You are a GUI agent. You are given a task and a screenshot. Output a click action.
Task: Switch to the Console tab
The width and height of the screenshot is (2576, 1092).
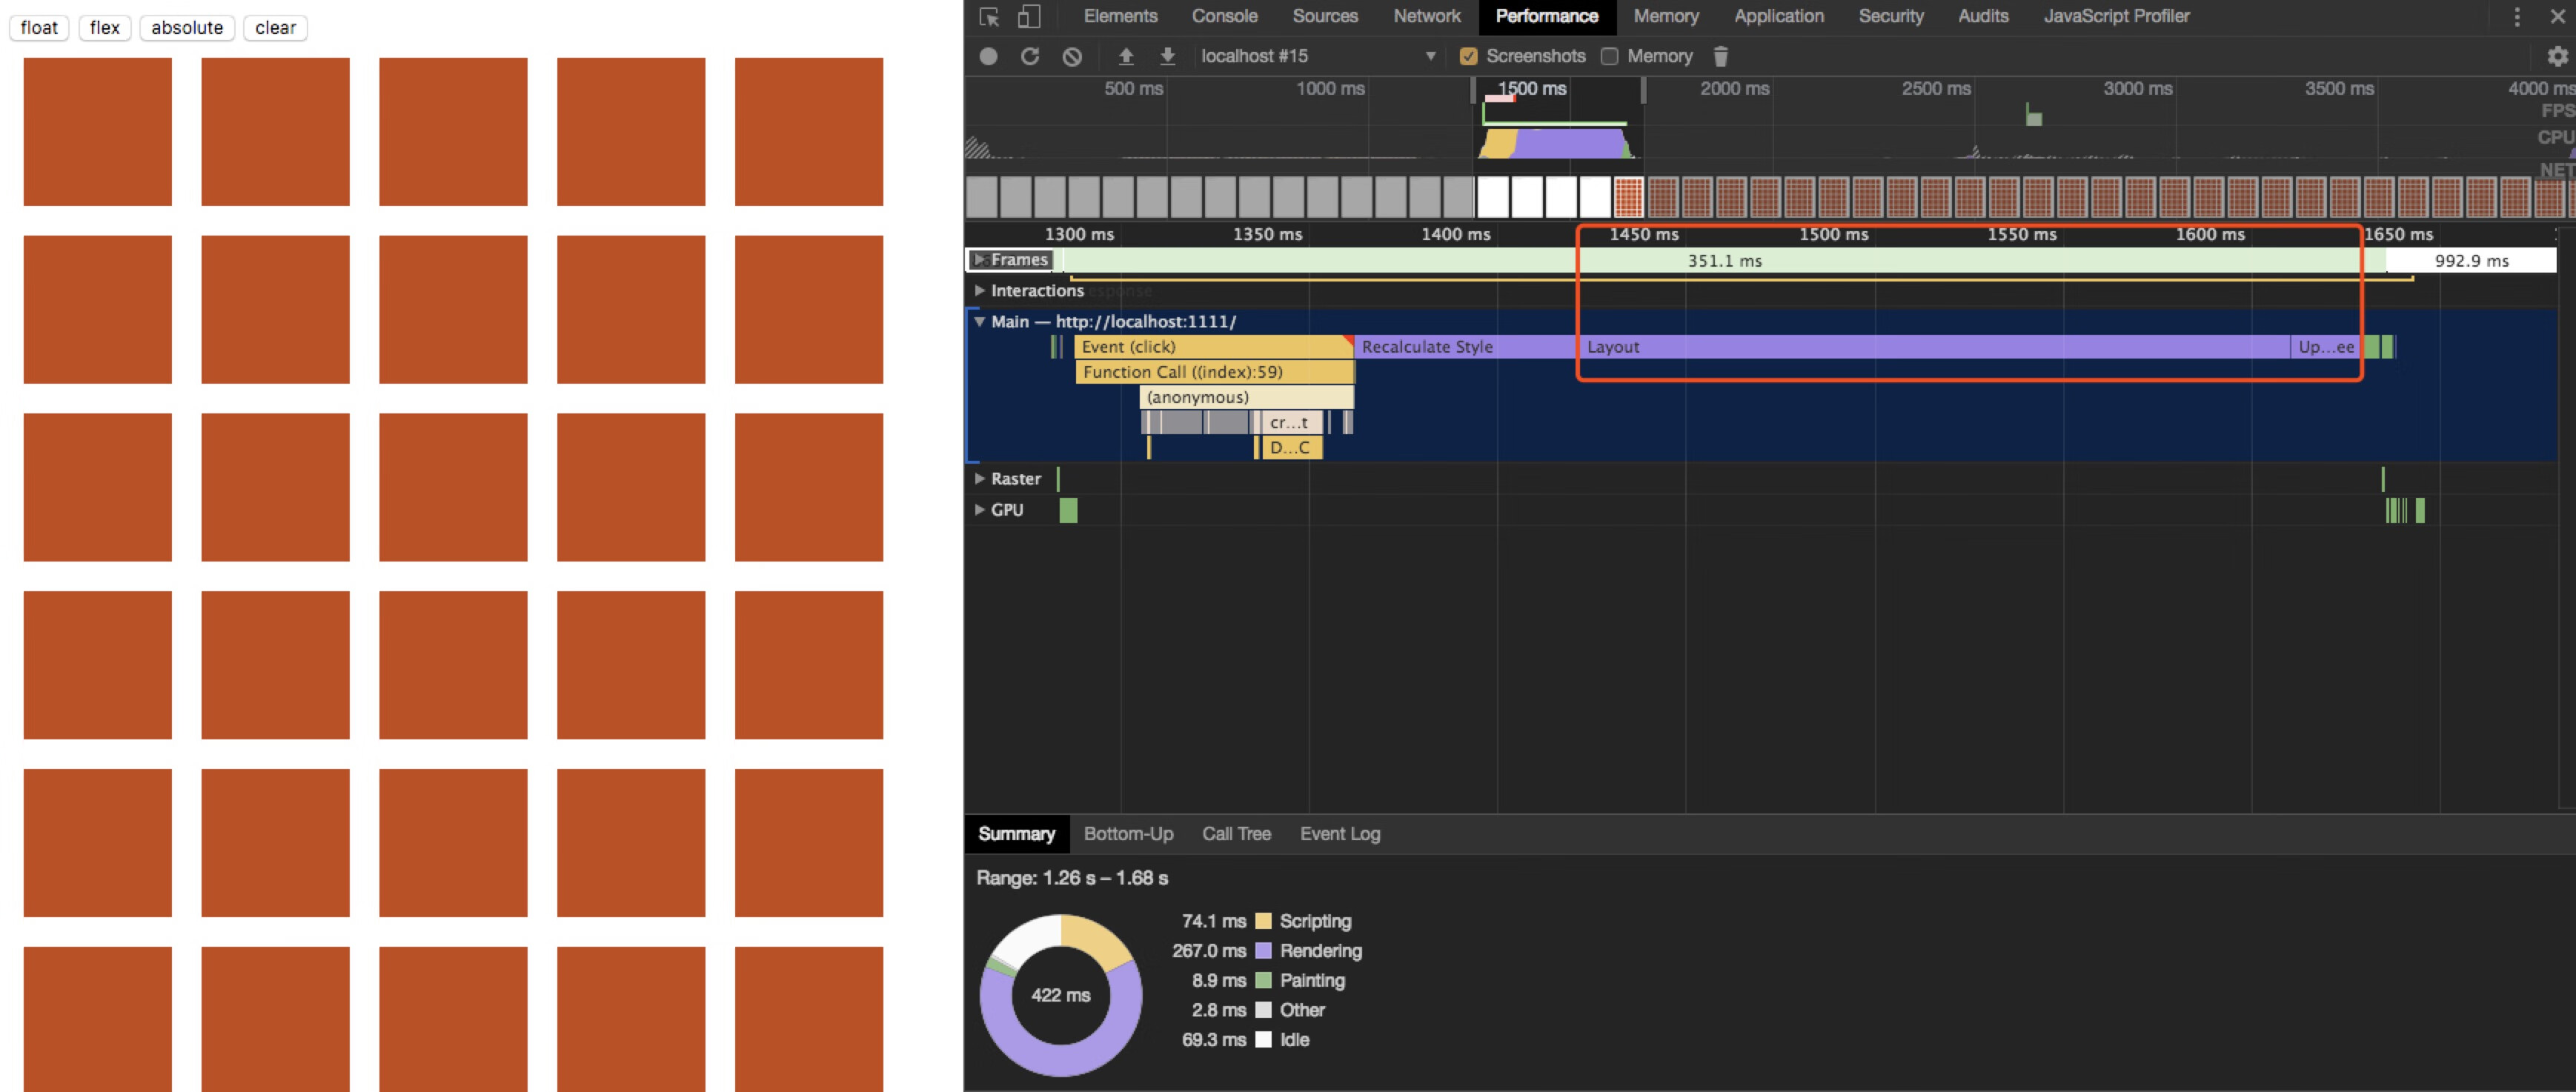click(x=1224, y=17)
